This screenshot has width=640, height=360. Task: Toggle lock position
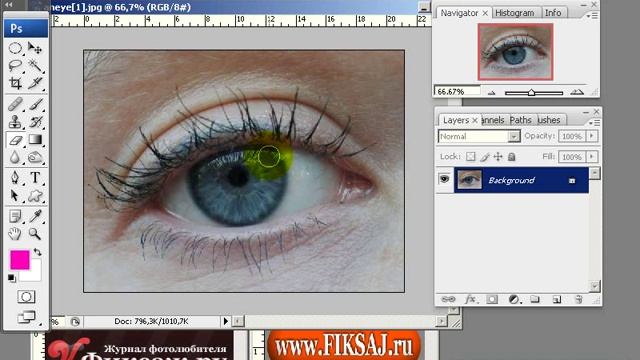click(x=498, y=156)
